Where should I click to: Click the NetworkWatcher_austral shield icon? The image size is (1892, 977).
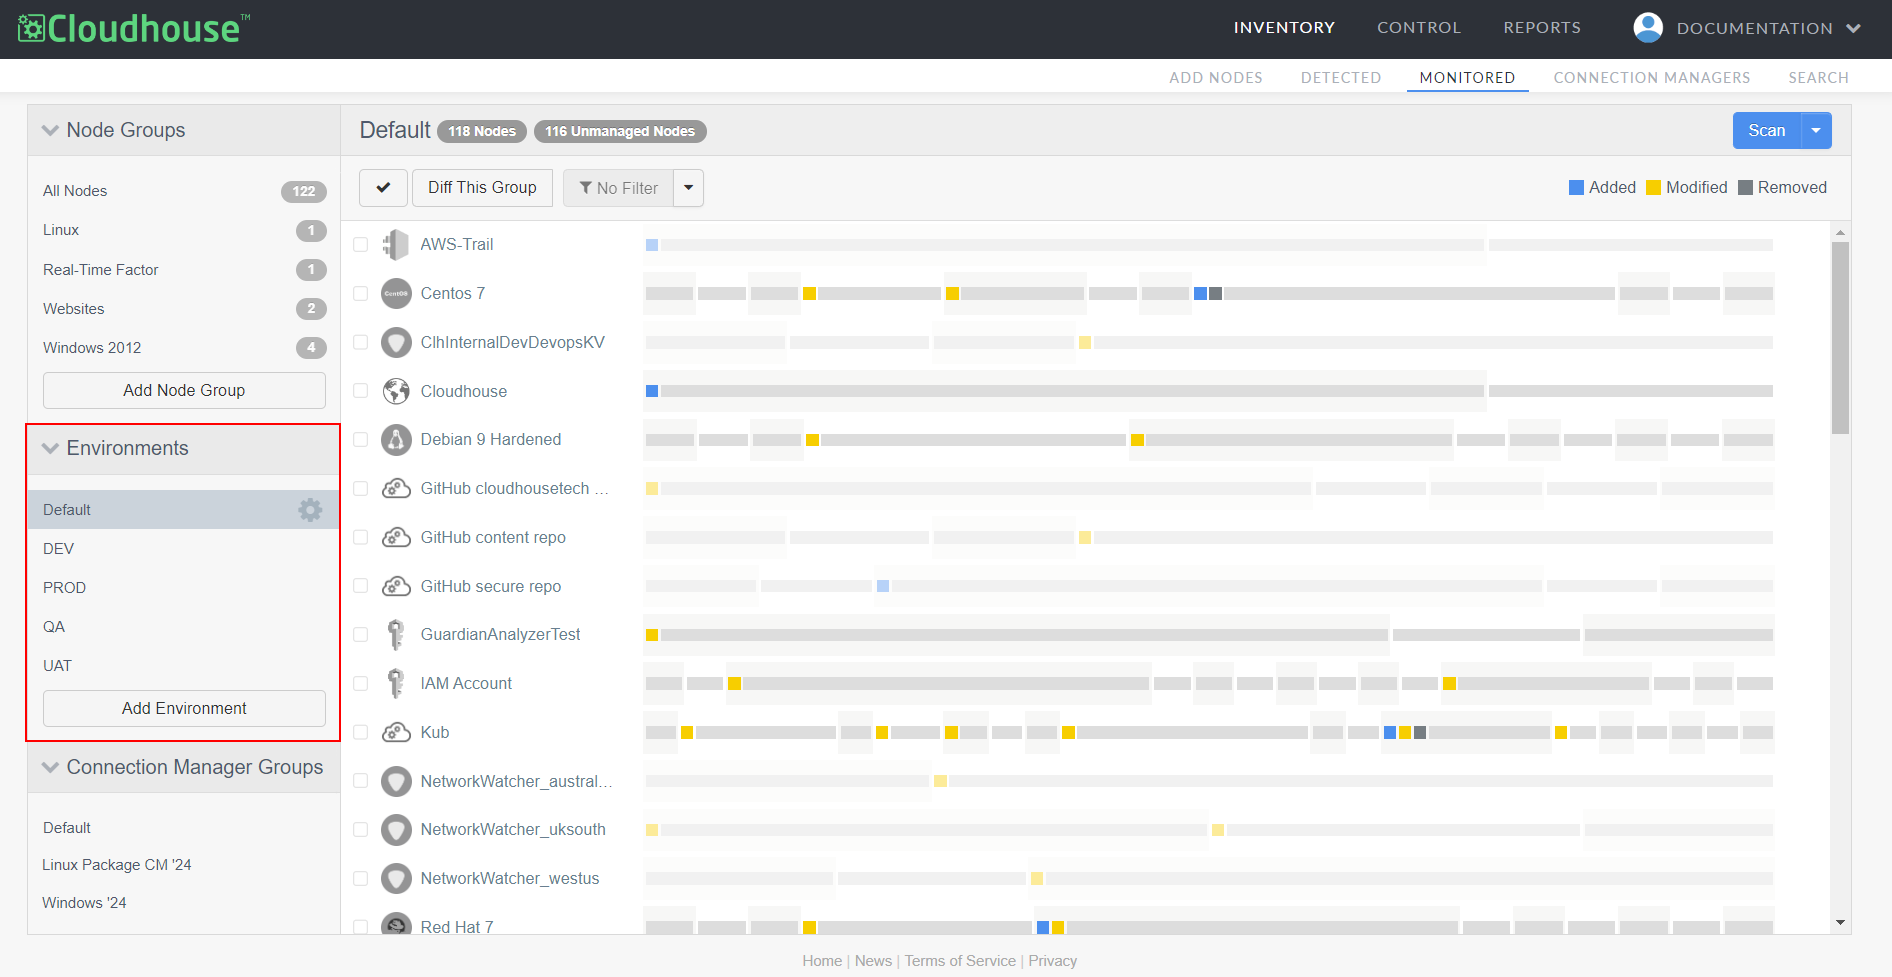click(396, 781)
